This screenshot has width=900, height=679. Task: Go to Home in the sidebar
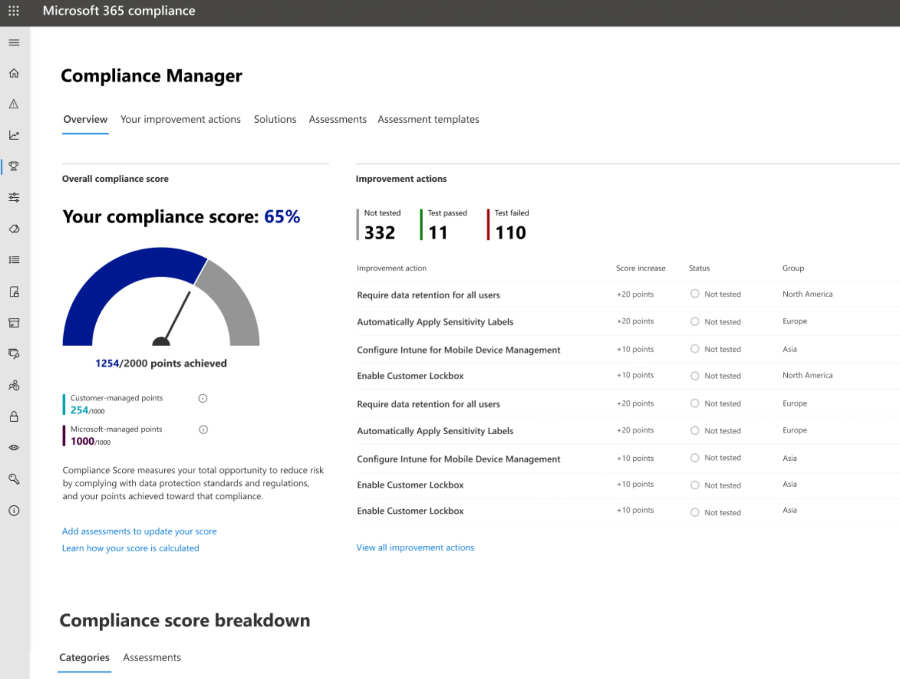tap(14, 73)
